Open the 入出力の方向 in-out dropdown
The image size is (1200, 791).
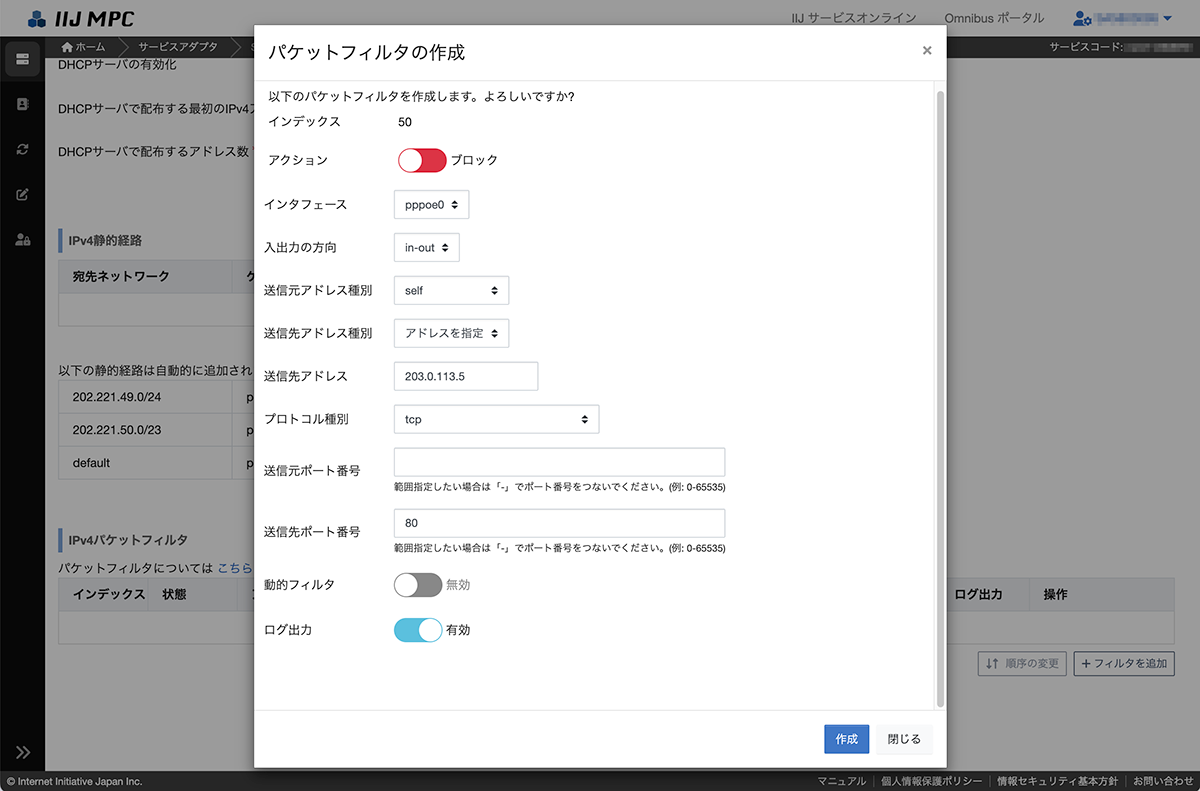pyautogui.click(x=426, y=247)
